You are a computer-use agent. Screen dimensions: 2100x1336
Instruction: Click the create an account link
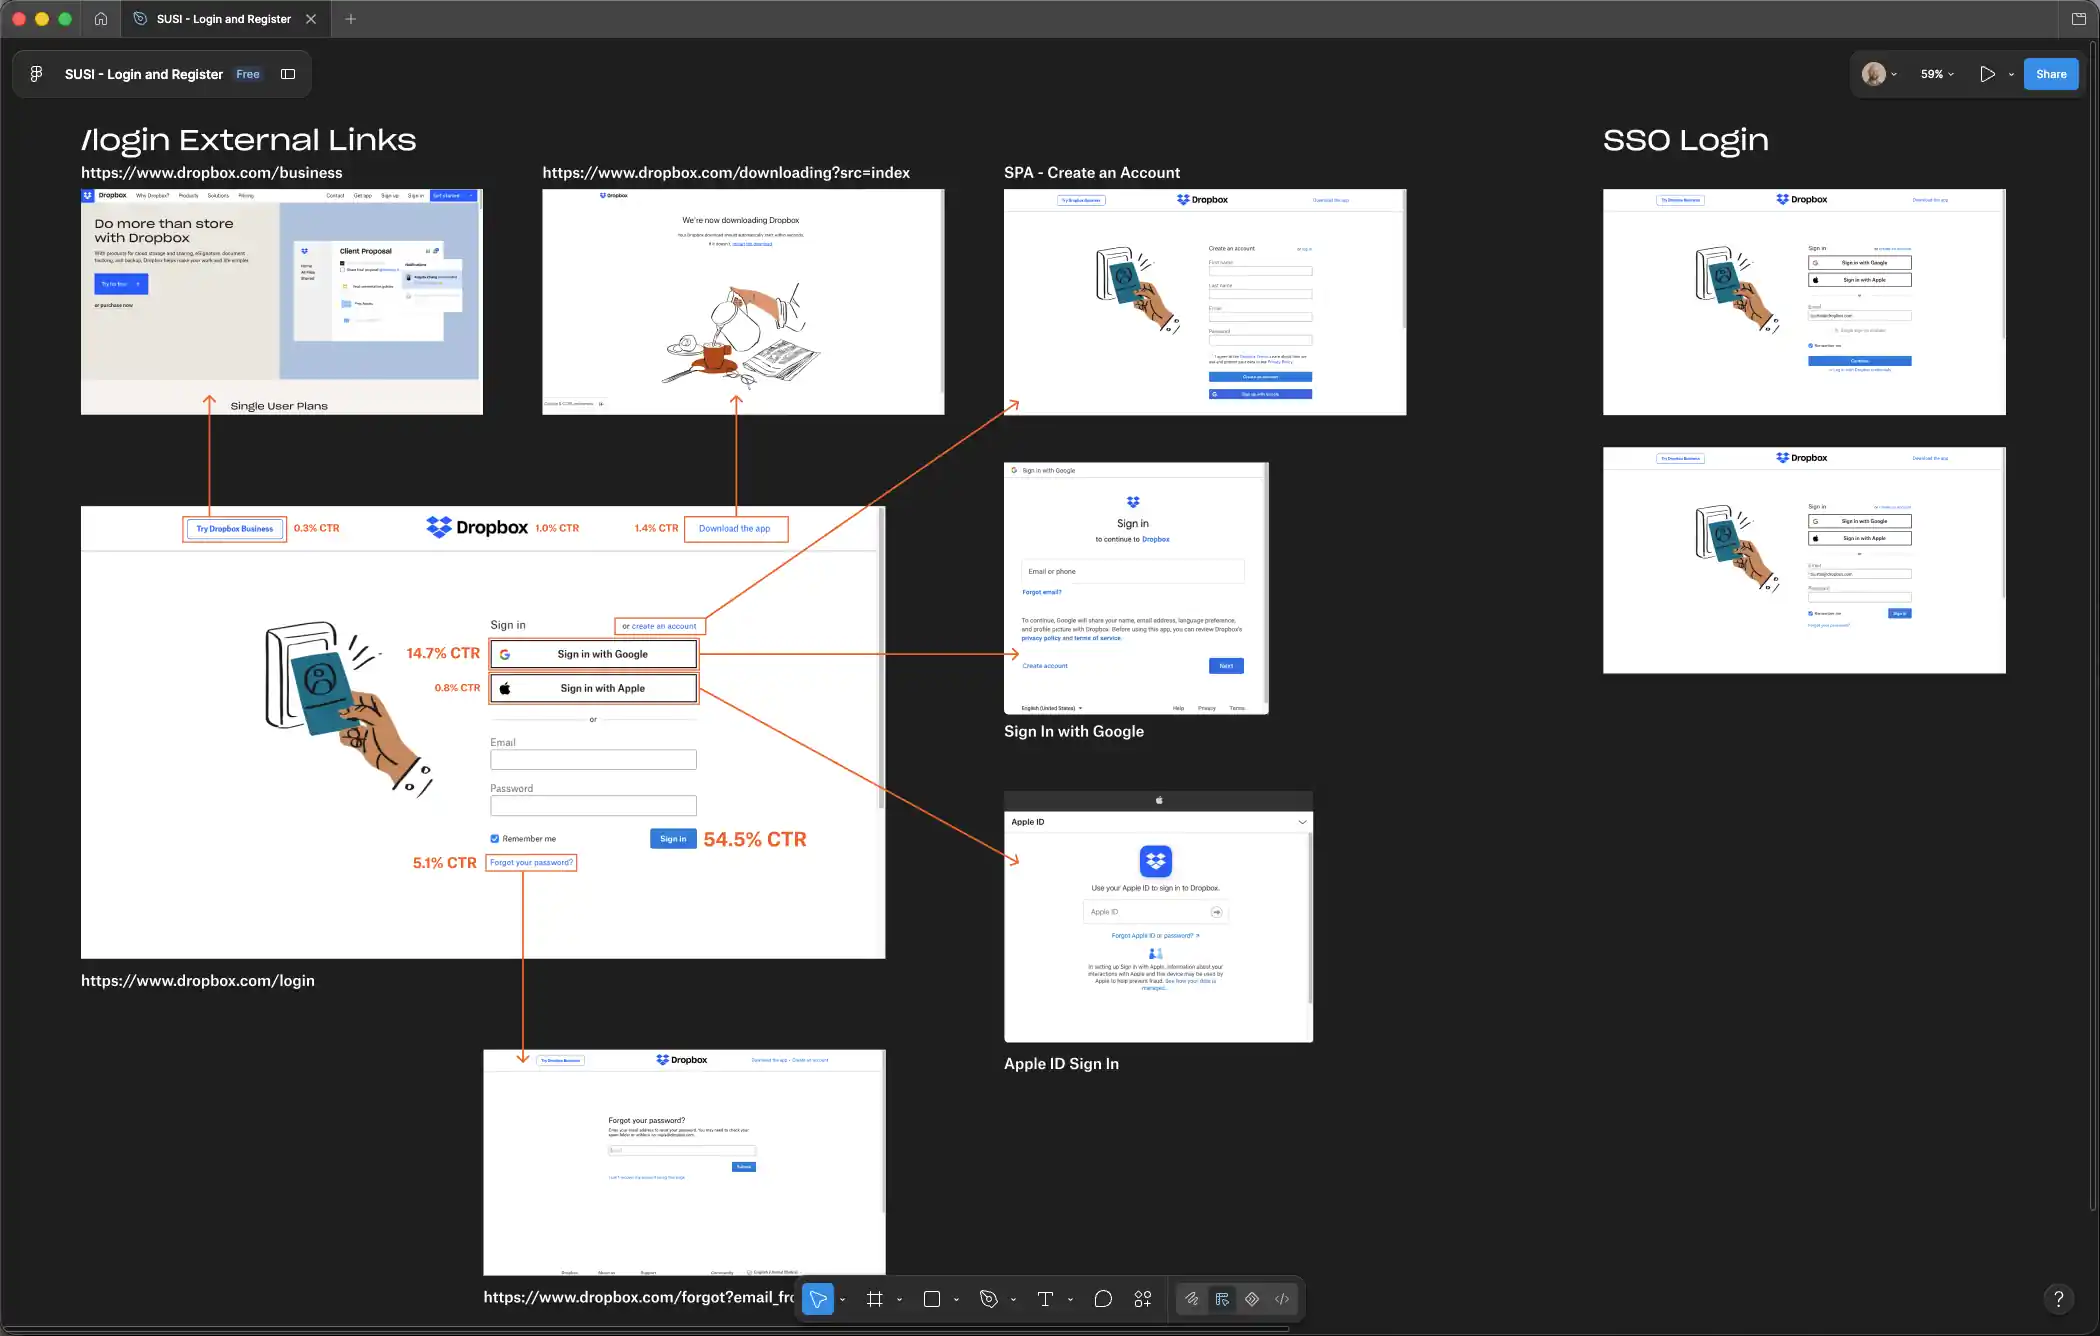pyautogui.click(x=664, y=626)
